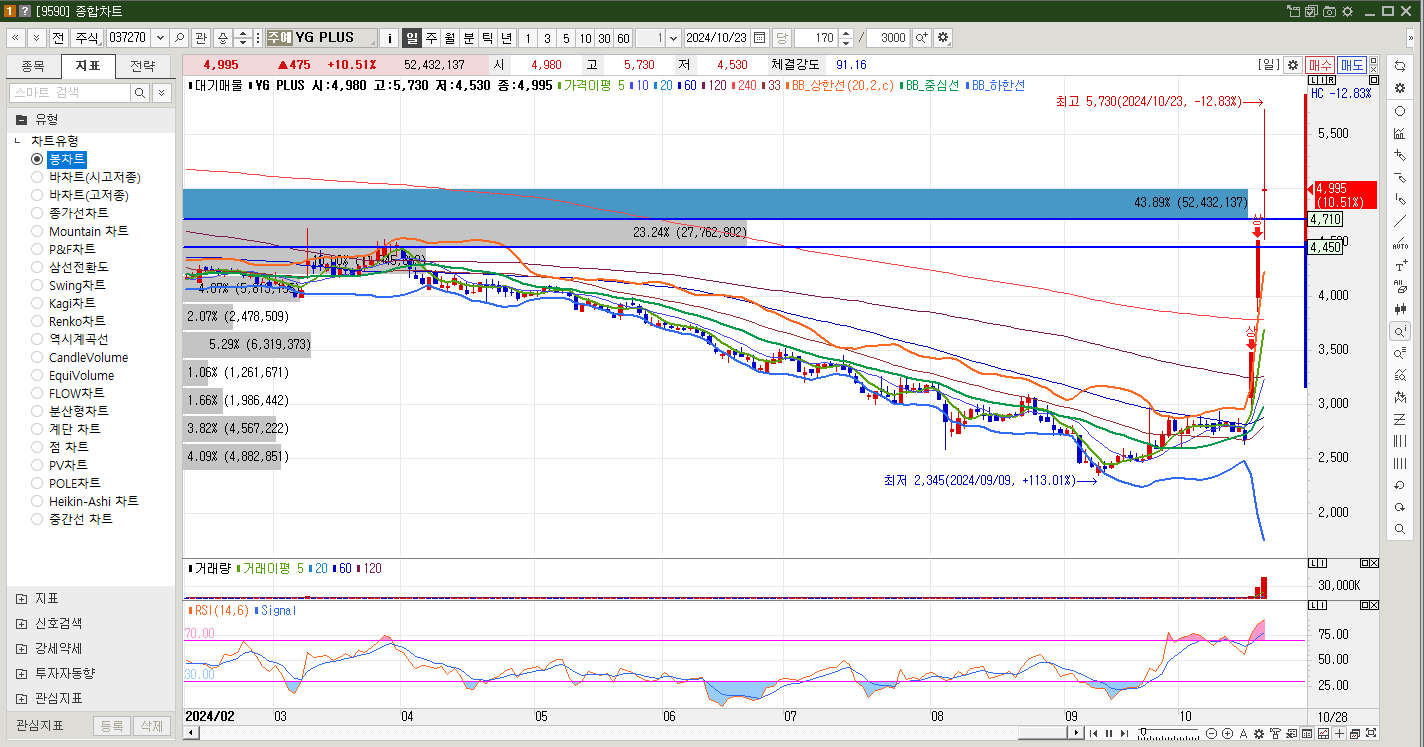
Task: Switch to the 종목 tab
Action: 33,67
